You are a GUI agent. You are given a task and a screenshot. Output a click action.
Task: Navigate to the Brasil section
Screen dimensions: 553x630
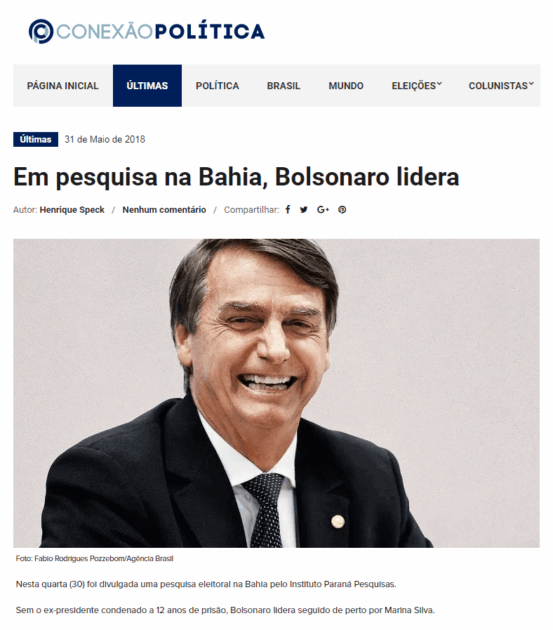tap(283, 86)
